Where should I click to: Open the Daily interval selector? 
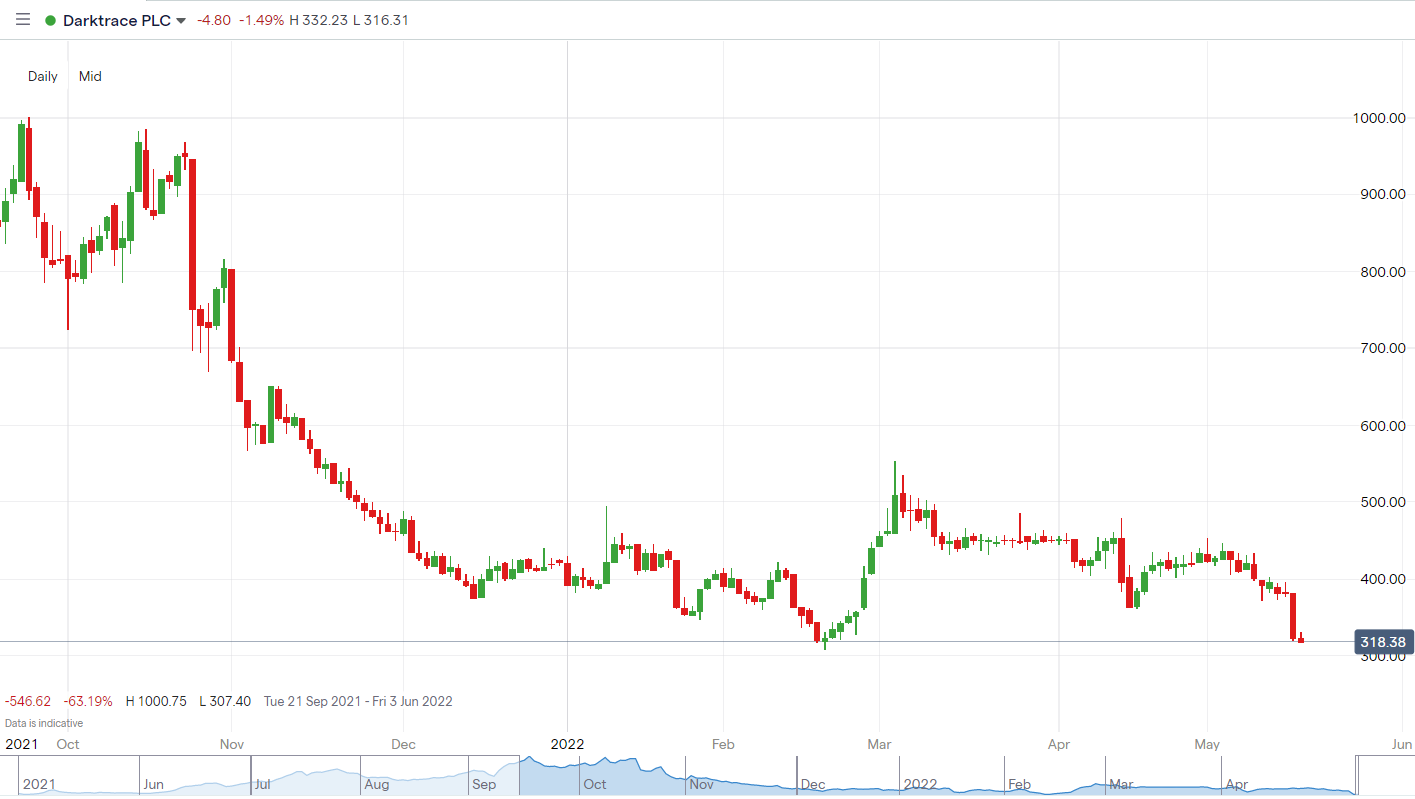click(43, 76)
